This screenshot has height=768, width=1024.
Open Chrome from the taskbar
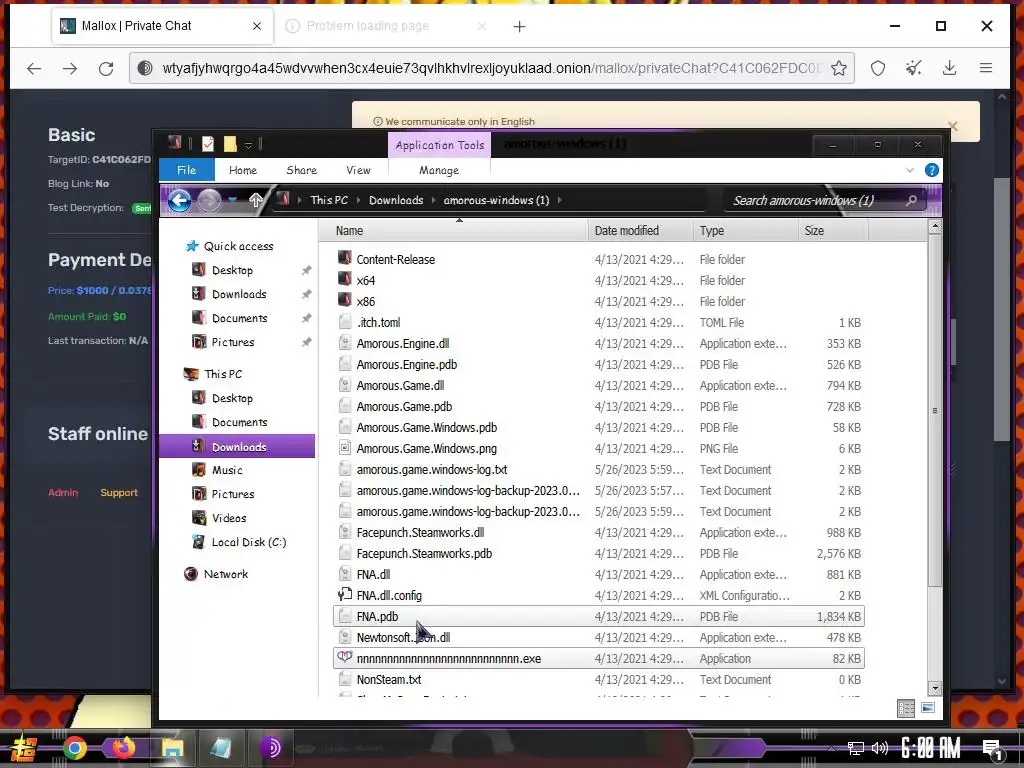[x=74, y=748]
